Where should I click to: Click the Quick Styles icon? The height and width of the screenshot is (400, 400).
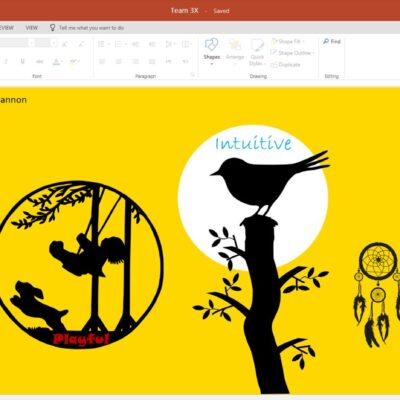tap(257, 45)
